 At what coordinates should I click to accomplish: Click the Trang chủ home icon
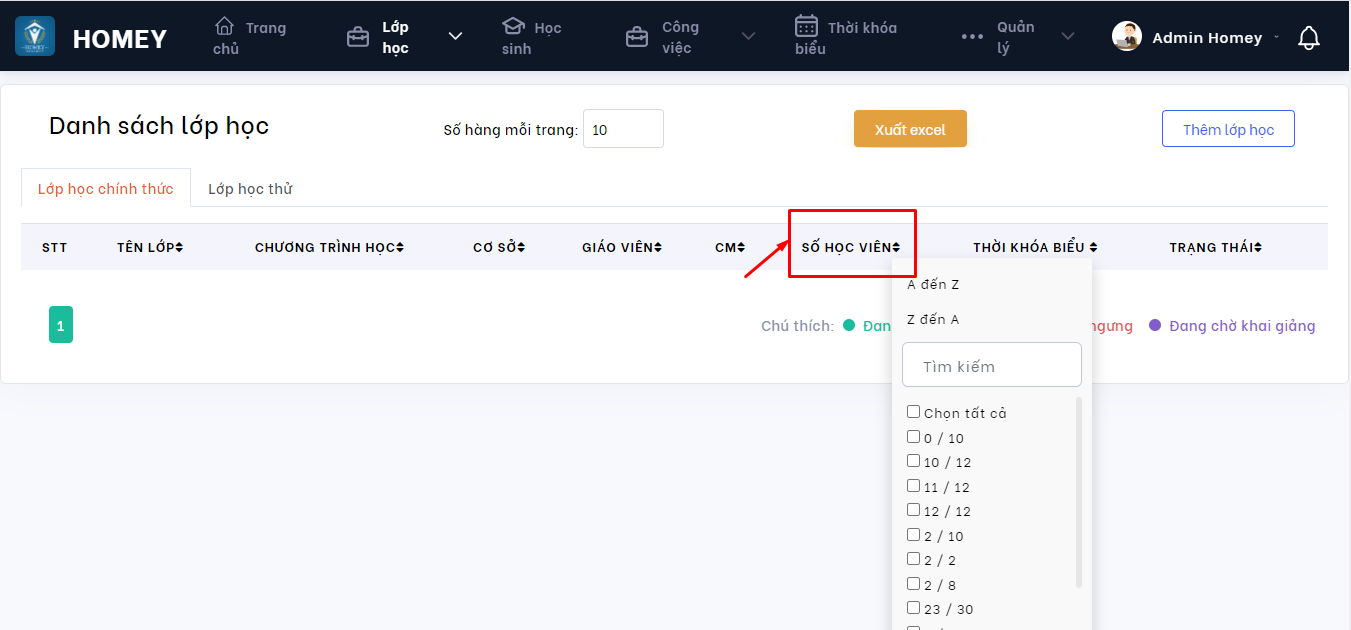click(x=225, y=26)
